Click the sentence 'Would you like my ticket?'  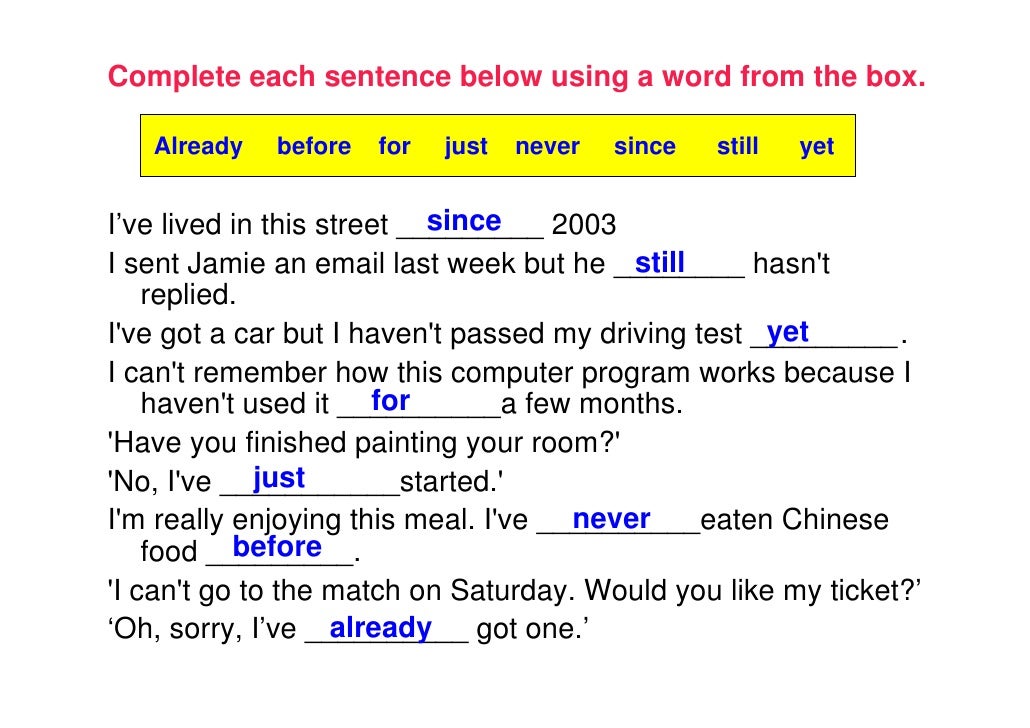[x=753, y=591]
